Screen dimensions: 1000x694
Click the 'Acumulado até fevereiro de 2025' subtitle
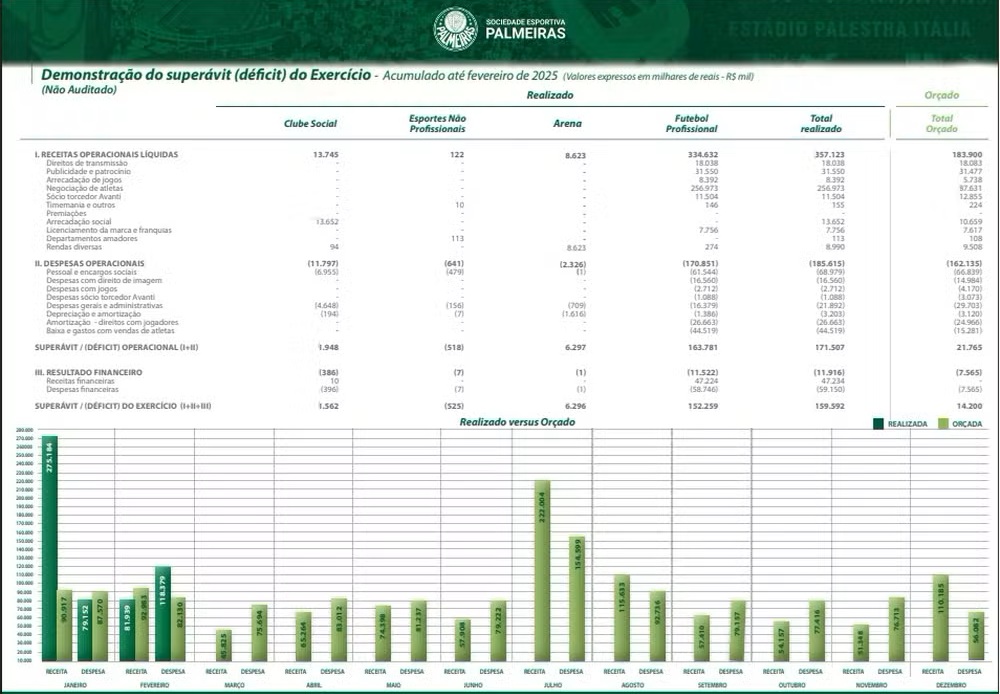[x=470, y=76]
